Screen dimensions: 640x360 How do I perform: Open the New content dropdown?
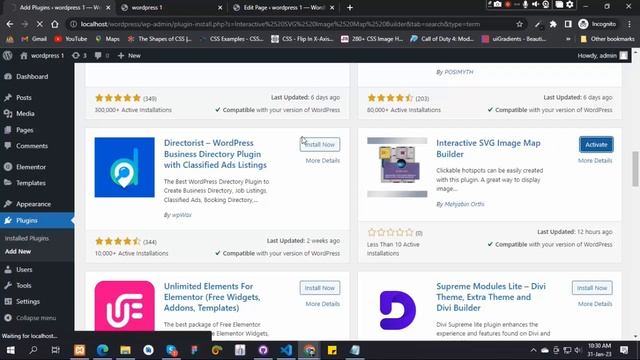pyautogui.click(x=129, y=56)
